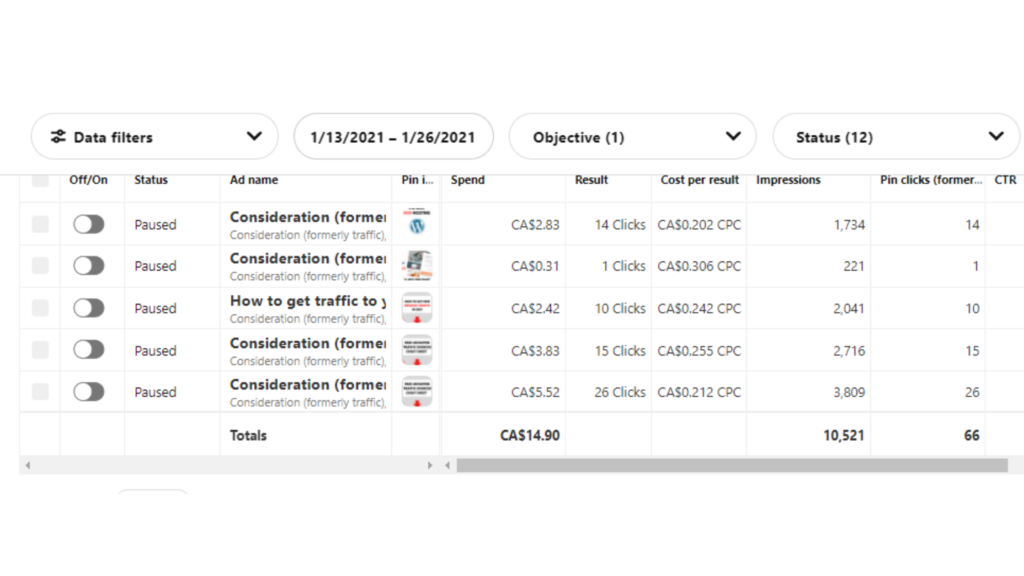Click the CA$0.212 CPC cell
Viewport: 1024px width, 576px height.
coord(699,392)
